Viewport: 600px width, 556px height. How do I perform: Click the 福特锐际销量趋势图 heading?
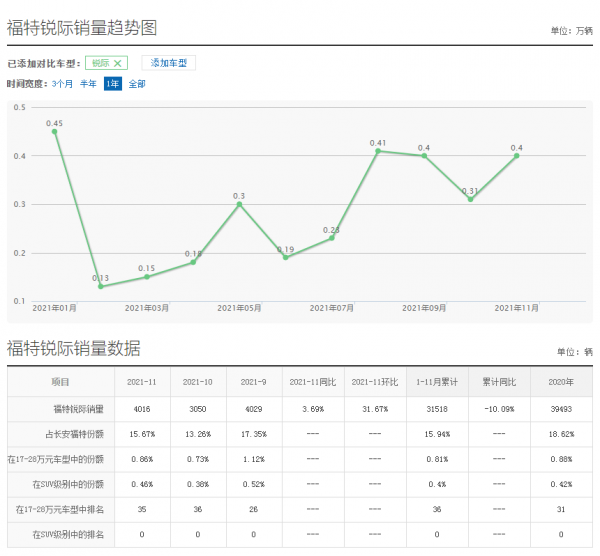coord(82,28)
